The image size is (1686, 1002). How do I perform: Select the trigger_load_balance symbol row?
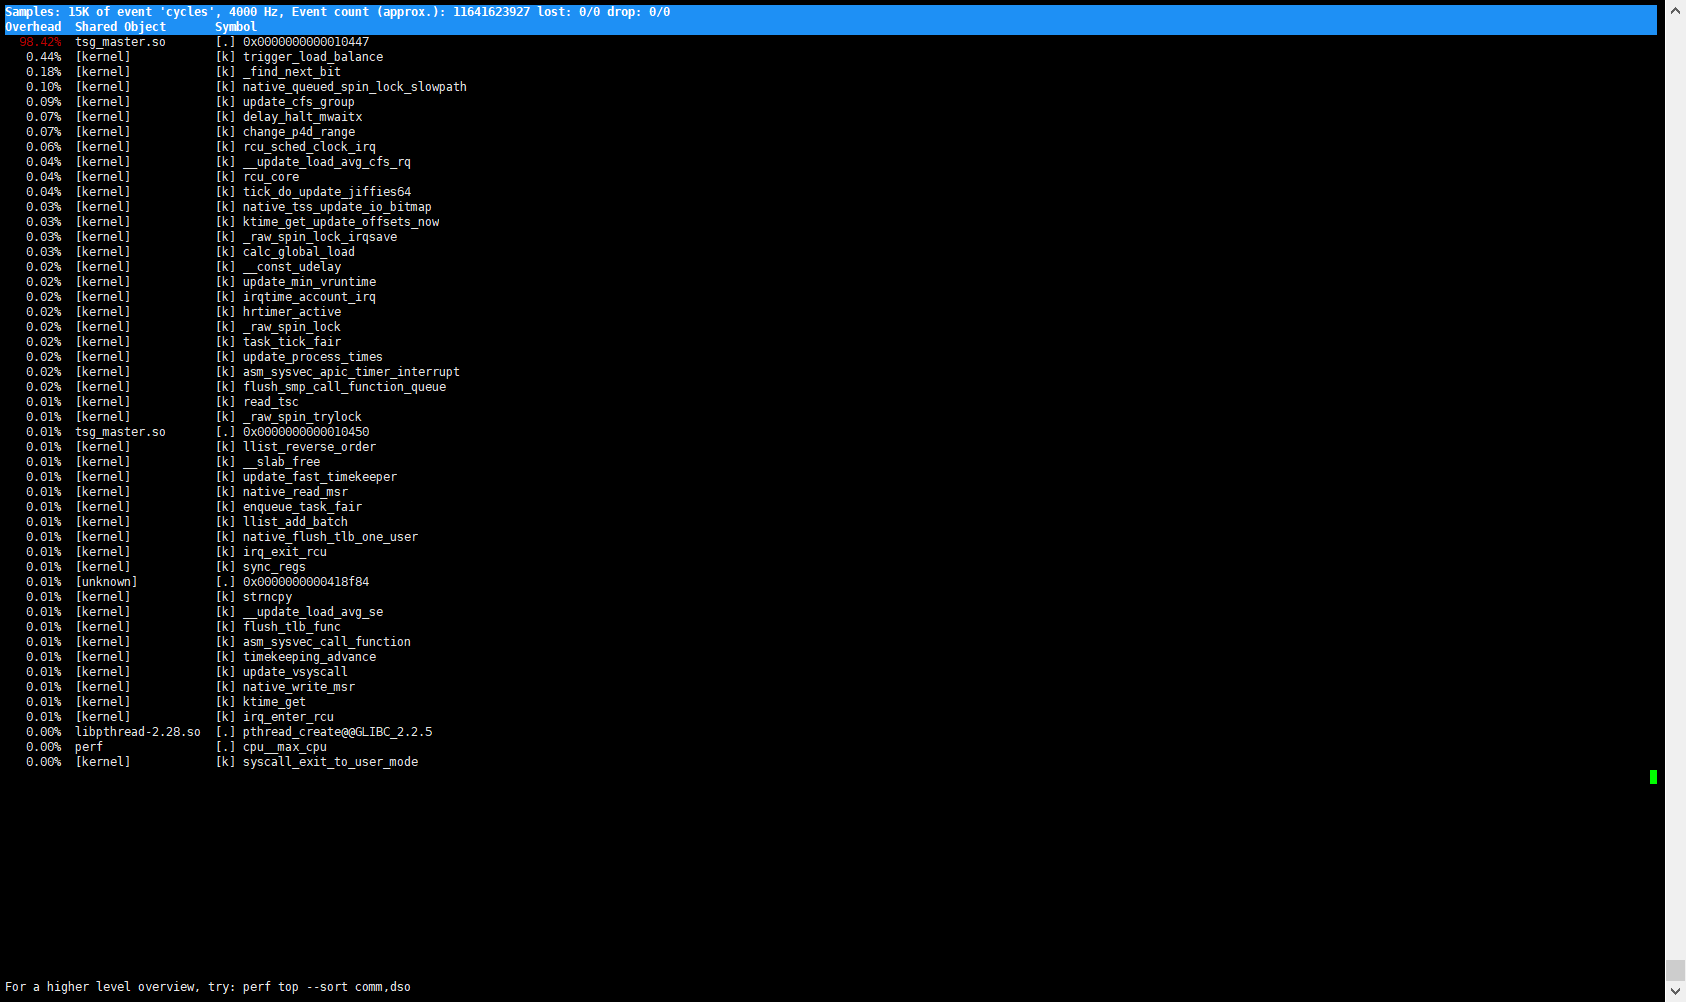[312, 57]
